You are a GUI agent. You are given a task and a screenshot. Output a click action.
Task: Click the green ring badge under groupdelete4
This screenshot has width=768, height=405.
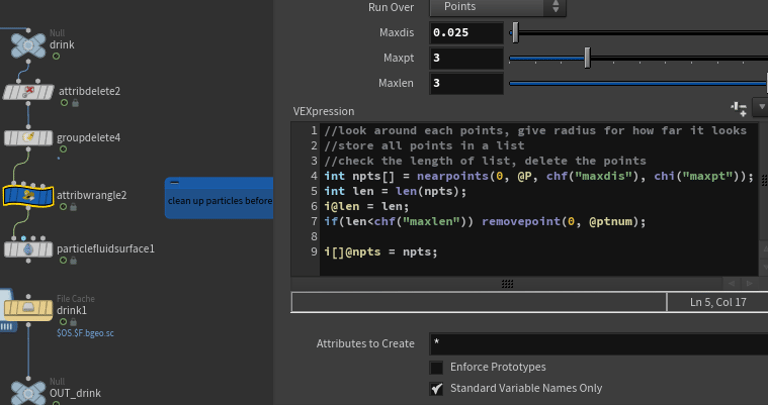tap(63, 149)
